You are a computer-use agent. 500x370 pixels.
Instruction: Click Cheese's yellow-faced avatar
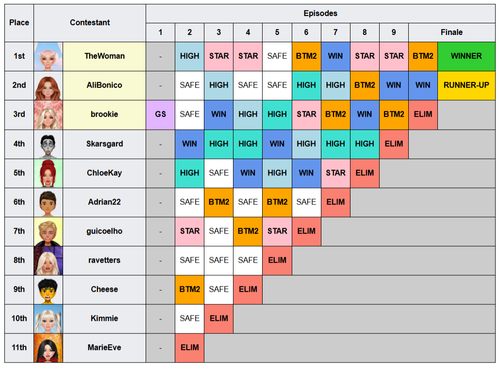click(48, 289)
